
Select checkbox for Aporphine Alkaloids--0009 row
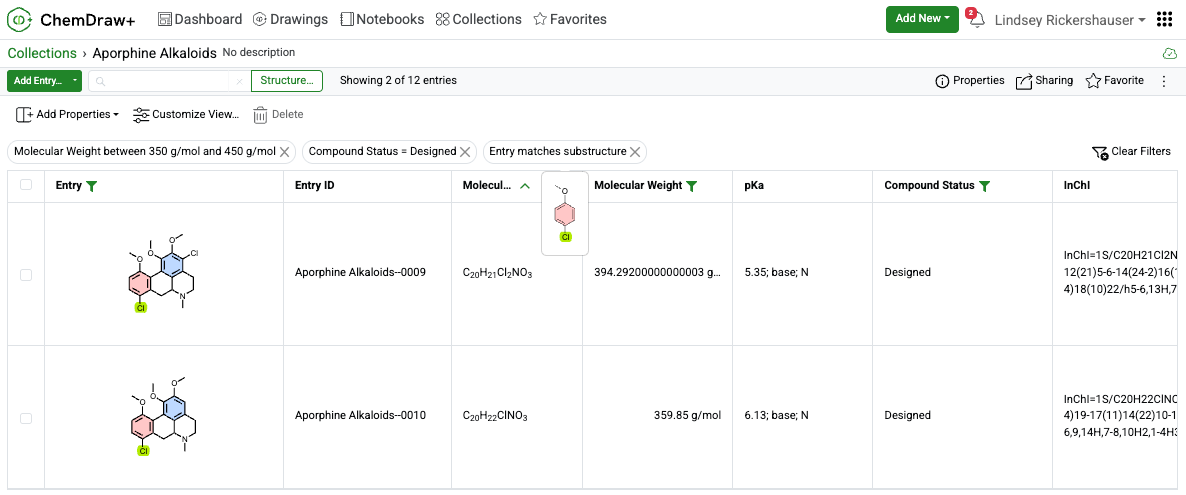click(x=26, y=275)
